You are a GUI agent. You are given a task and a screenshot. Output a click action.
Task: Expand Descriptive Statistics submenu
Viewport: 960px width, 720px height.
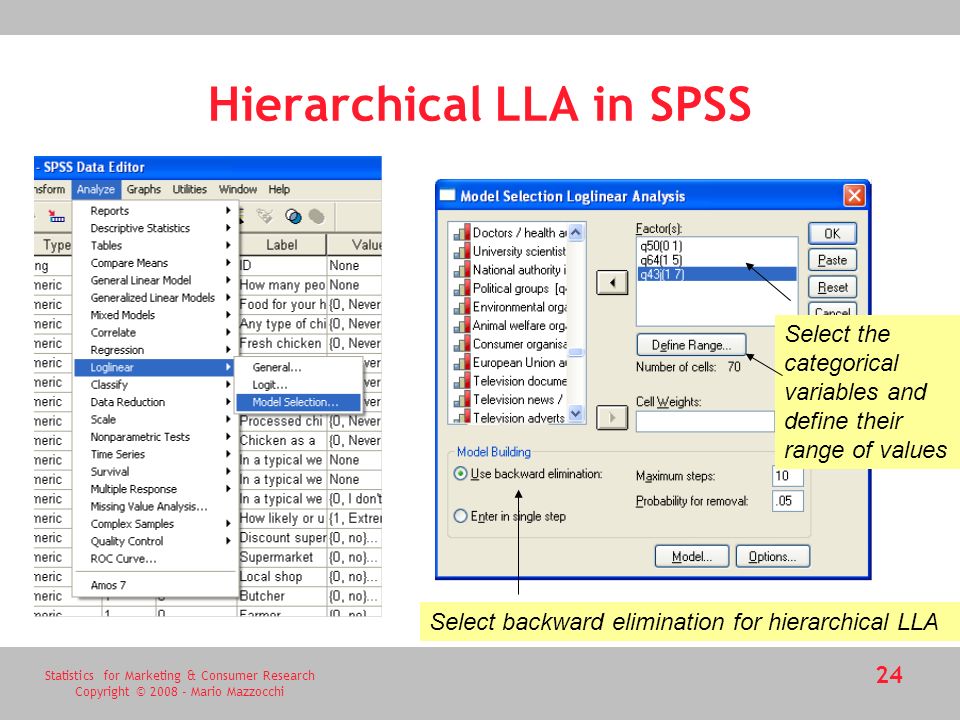coord(154,228)
